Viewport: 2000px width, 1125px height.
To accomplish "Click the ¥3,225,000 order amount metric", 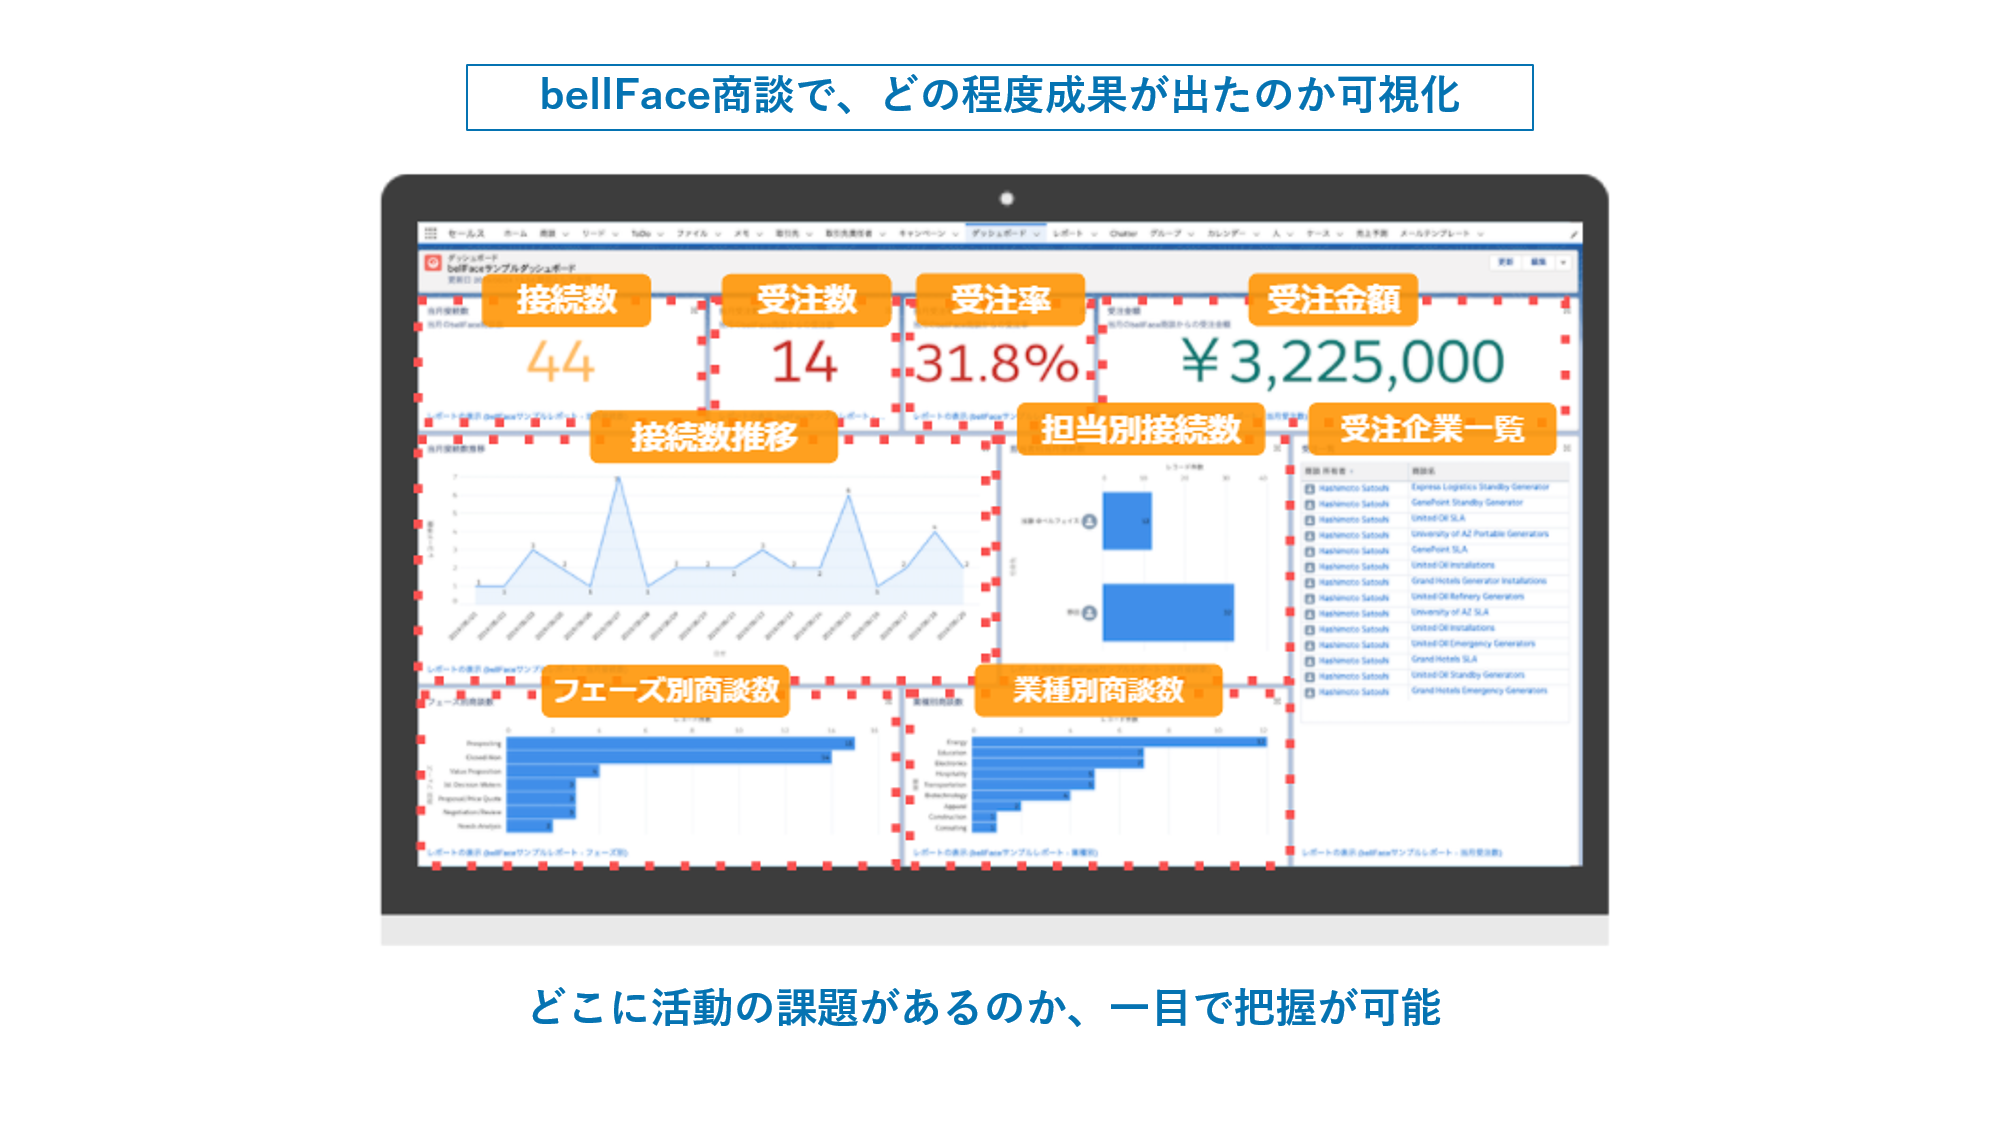I will (1342, 362).
